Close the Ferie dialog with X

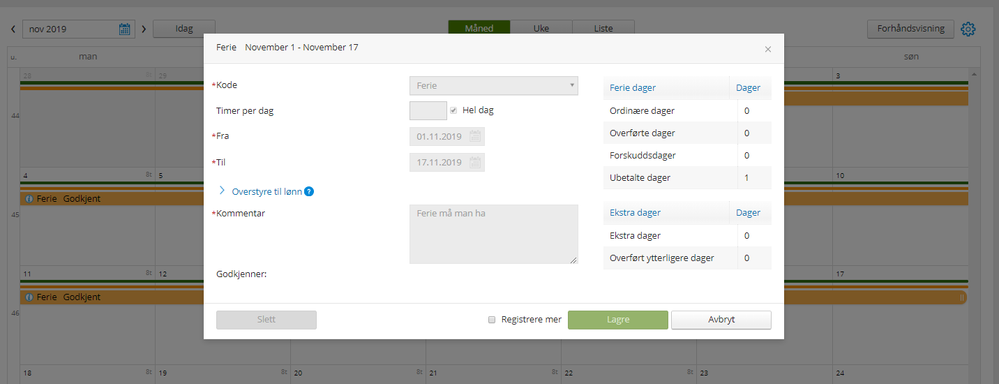point(768,49)
